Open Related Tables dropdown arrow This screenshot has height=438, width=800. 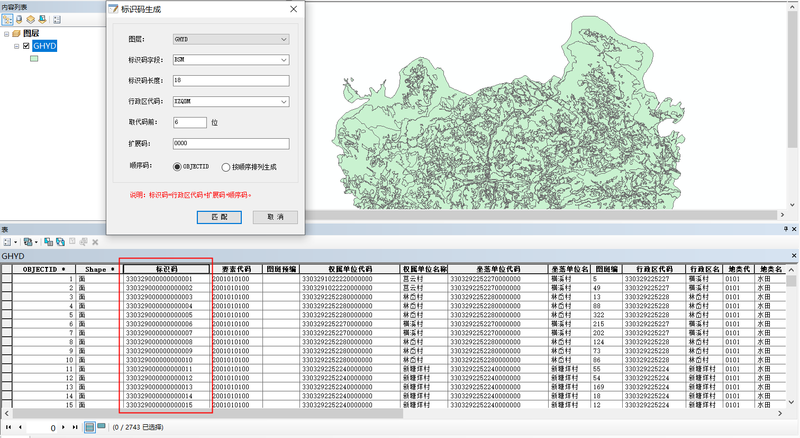36,242
